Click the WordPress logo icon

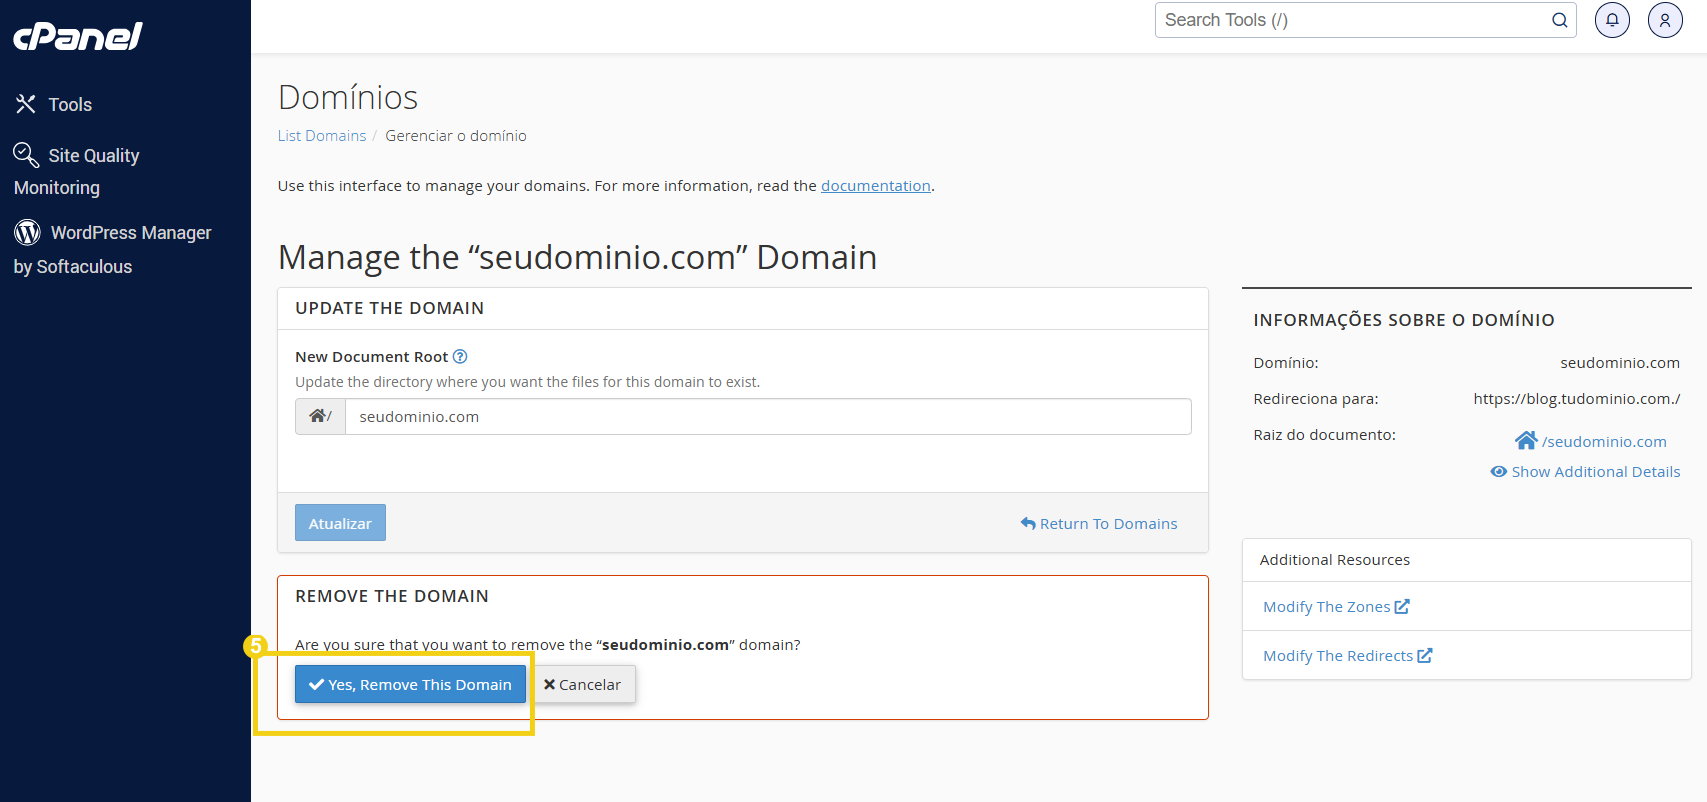(x=27, y=232)
